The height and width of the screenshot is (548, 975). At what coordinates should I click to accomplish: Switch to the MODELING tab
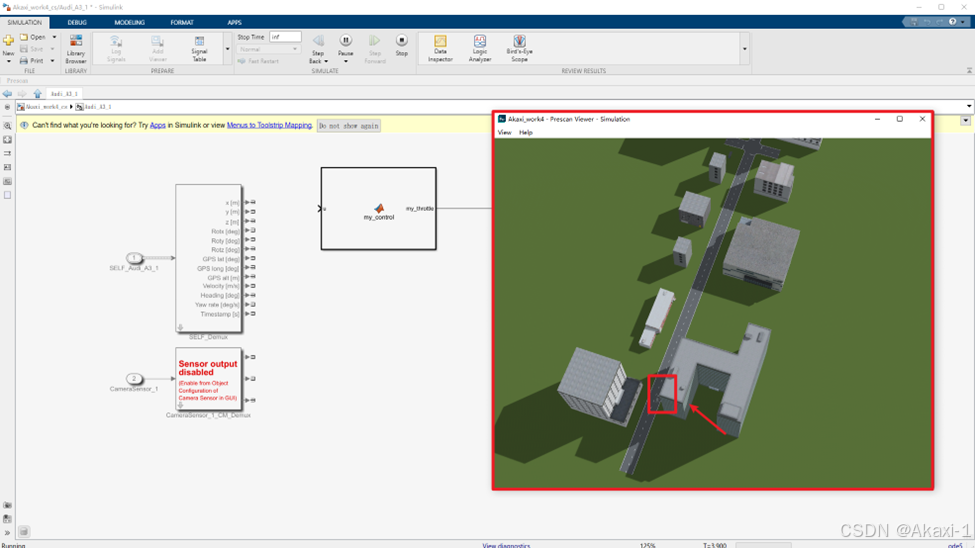point(129,22)
